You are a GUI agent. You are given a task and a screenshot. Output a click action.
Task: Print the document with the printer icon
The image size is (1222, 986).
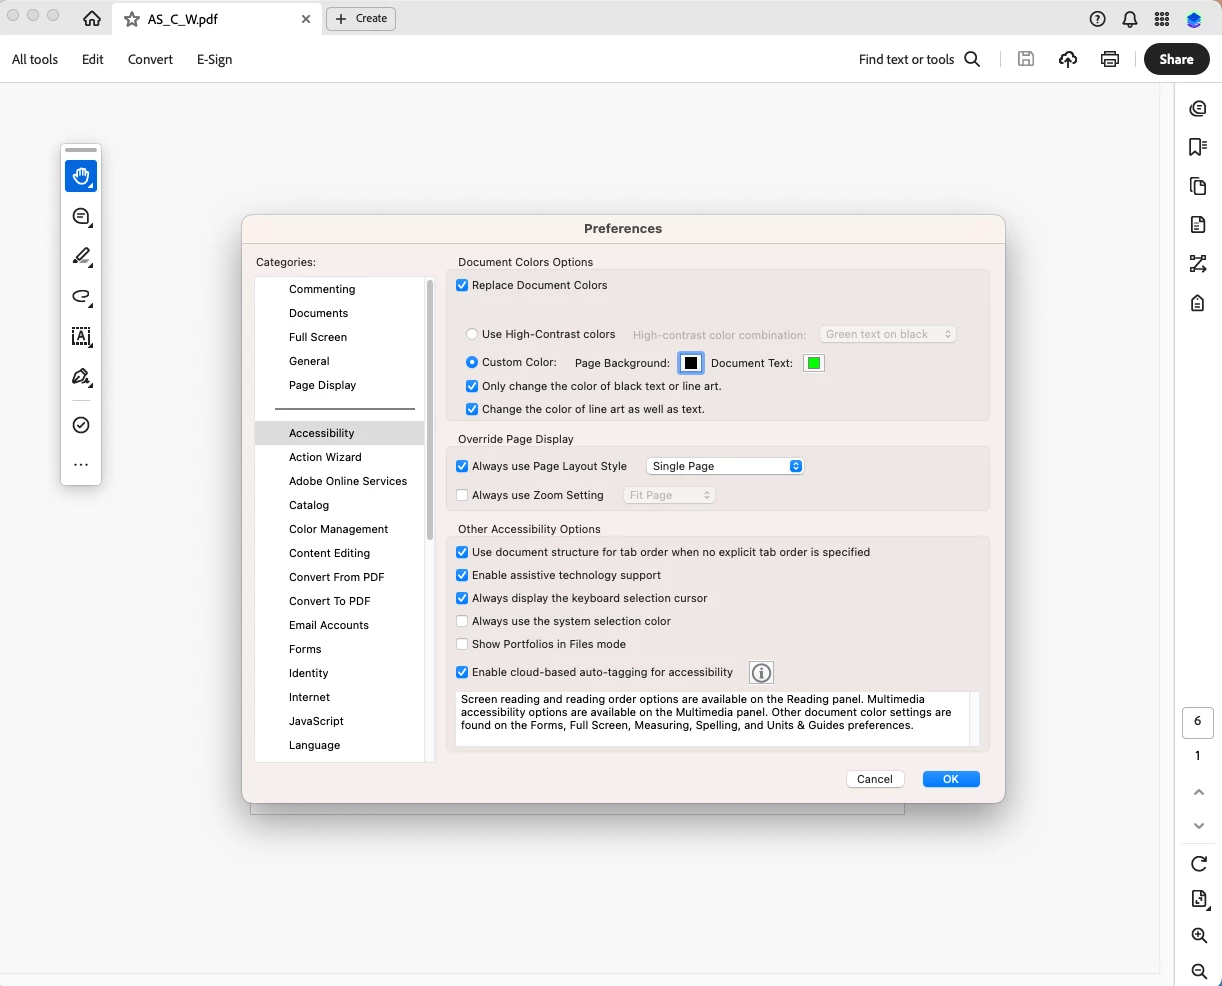click(1110, 59)
